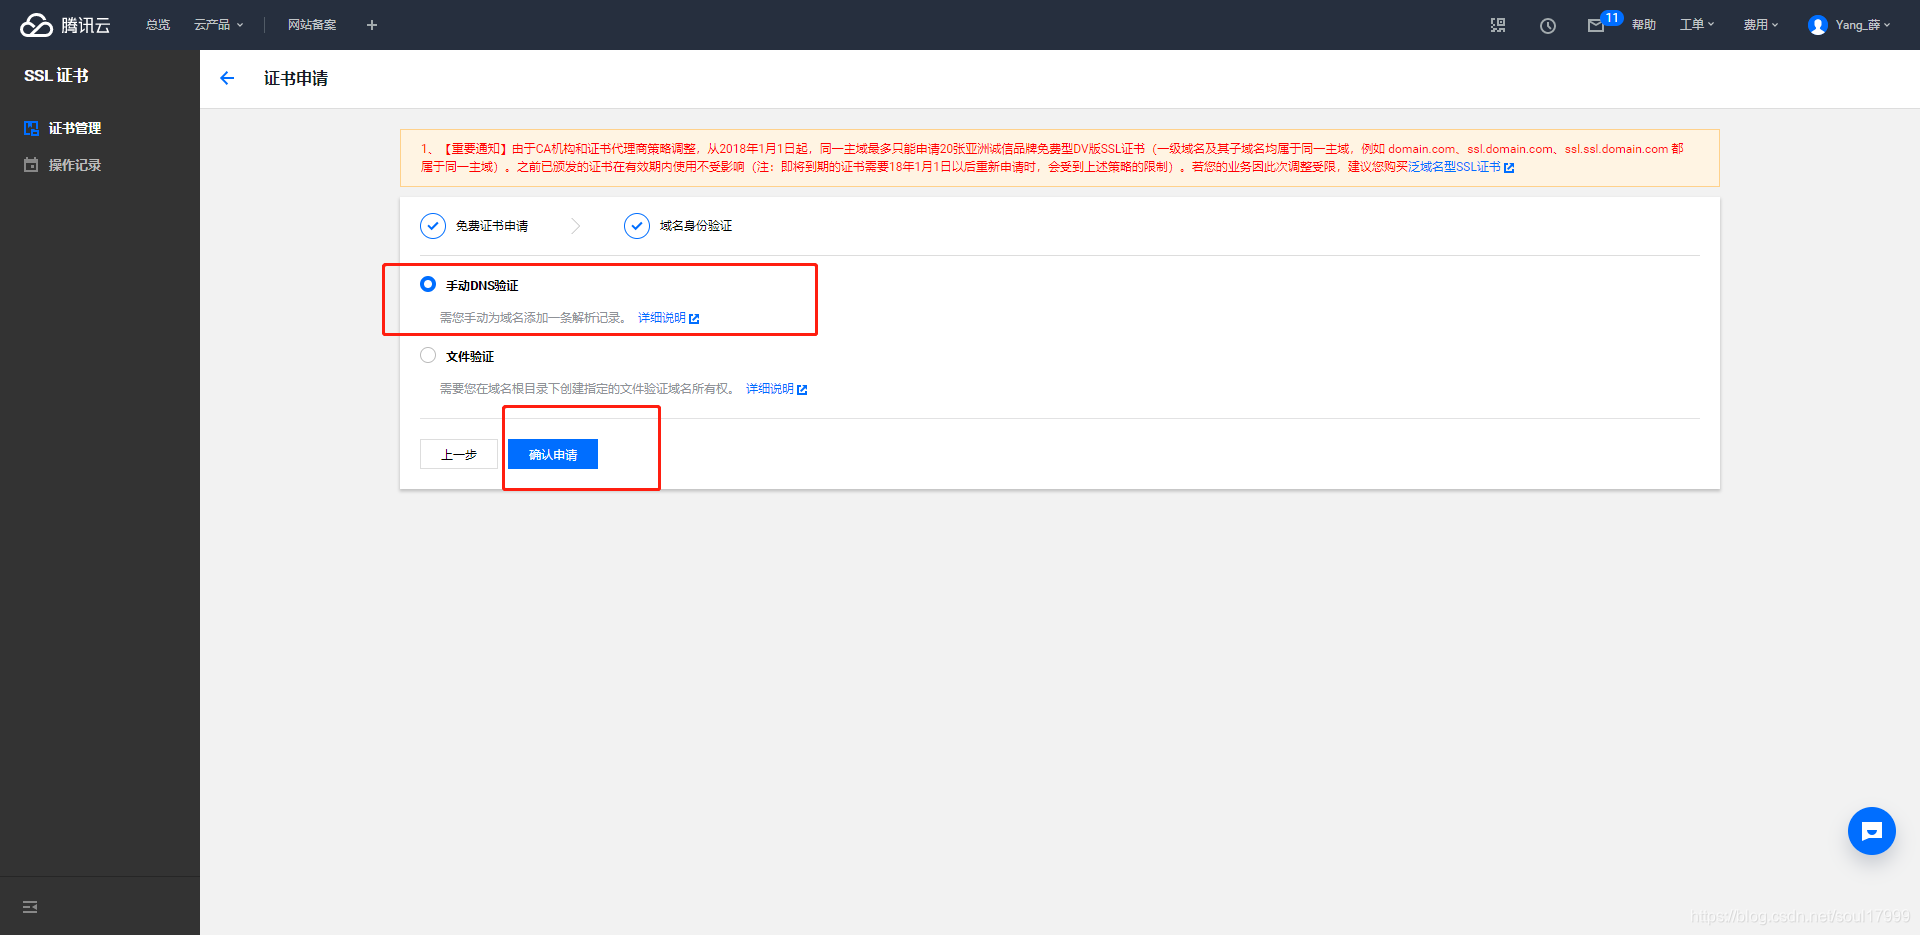
Task: Open the QR code scan icon
Action: (x=1498, y=25)
